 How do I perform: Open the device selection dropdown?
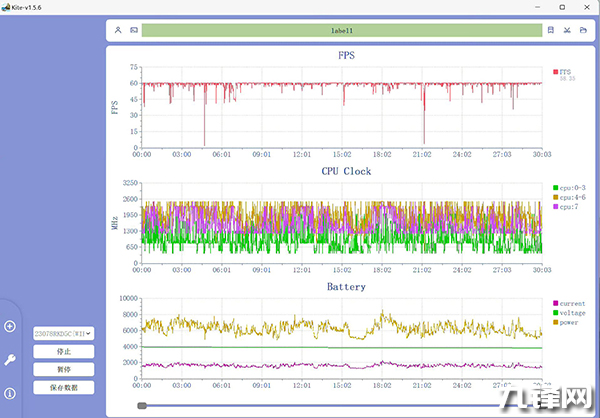[x=63, y=333]
